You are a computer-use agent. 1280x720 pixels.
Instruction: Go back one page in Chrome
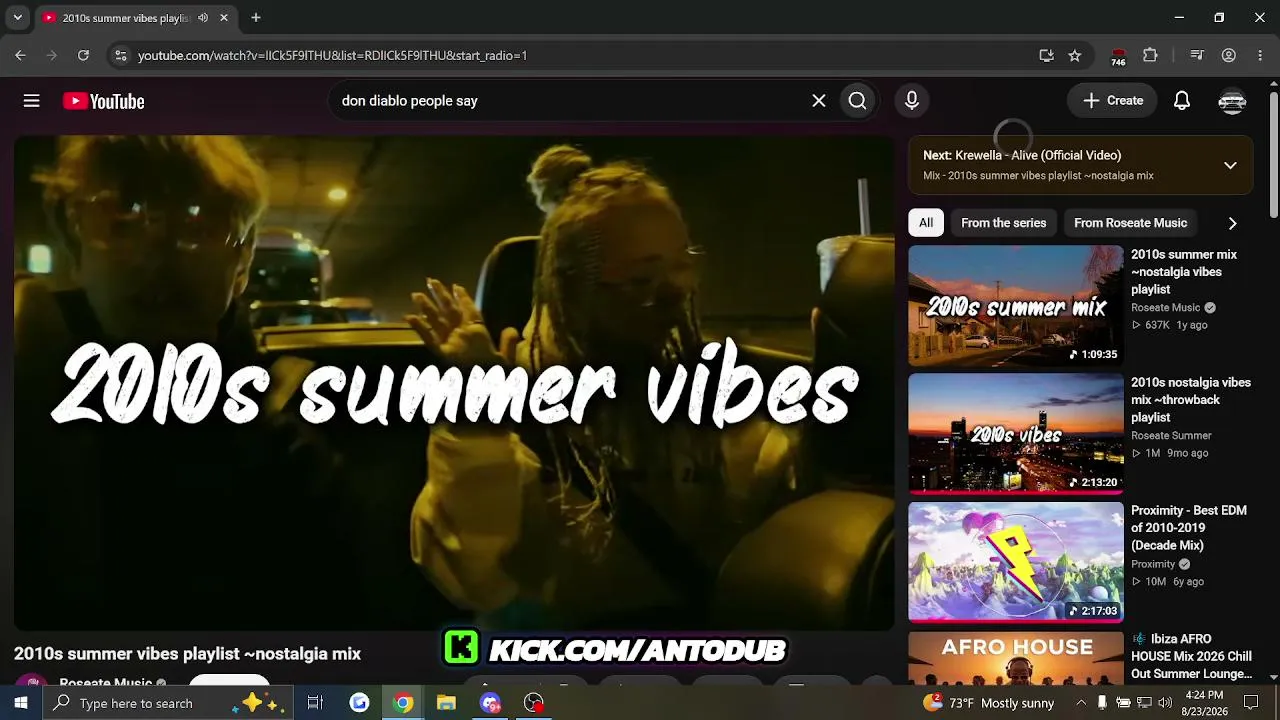pos(20,55)
